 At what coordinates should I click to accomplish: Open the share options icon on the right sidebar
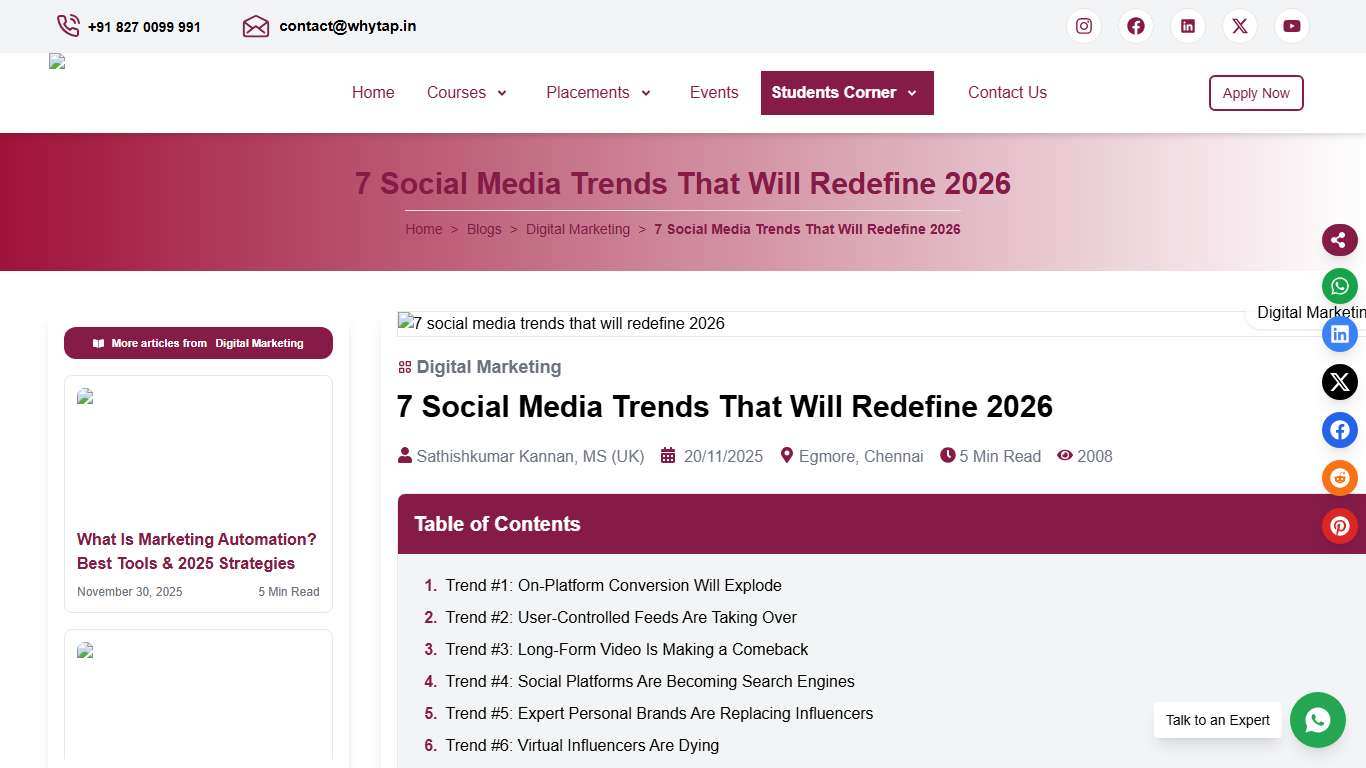click(1339, 240)
